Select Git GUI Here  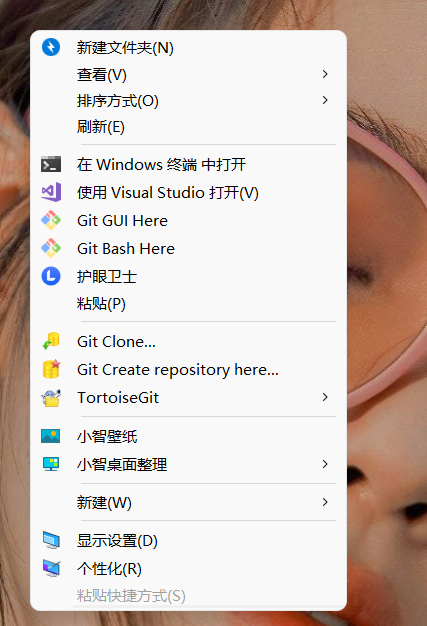point(188,220)
